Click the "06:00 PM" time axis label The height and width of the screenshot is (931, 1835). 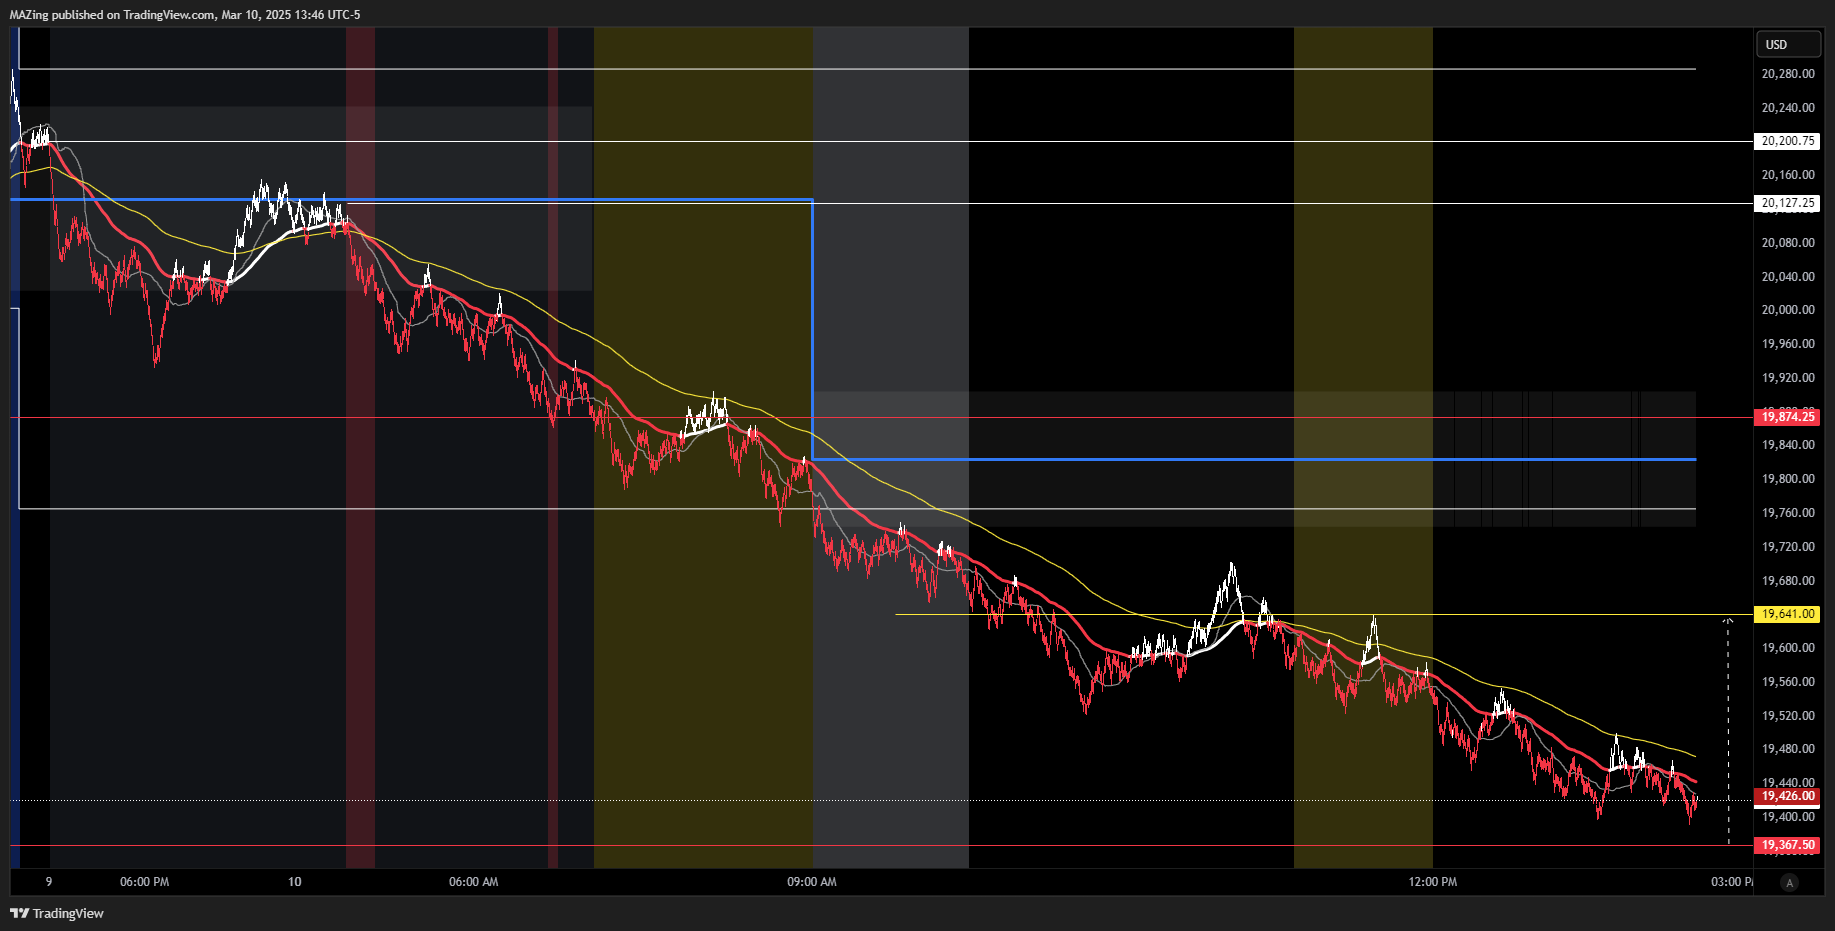(144, 882)
